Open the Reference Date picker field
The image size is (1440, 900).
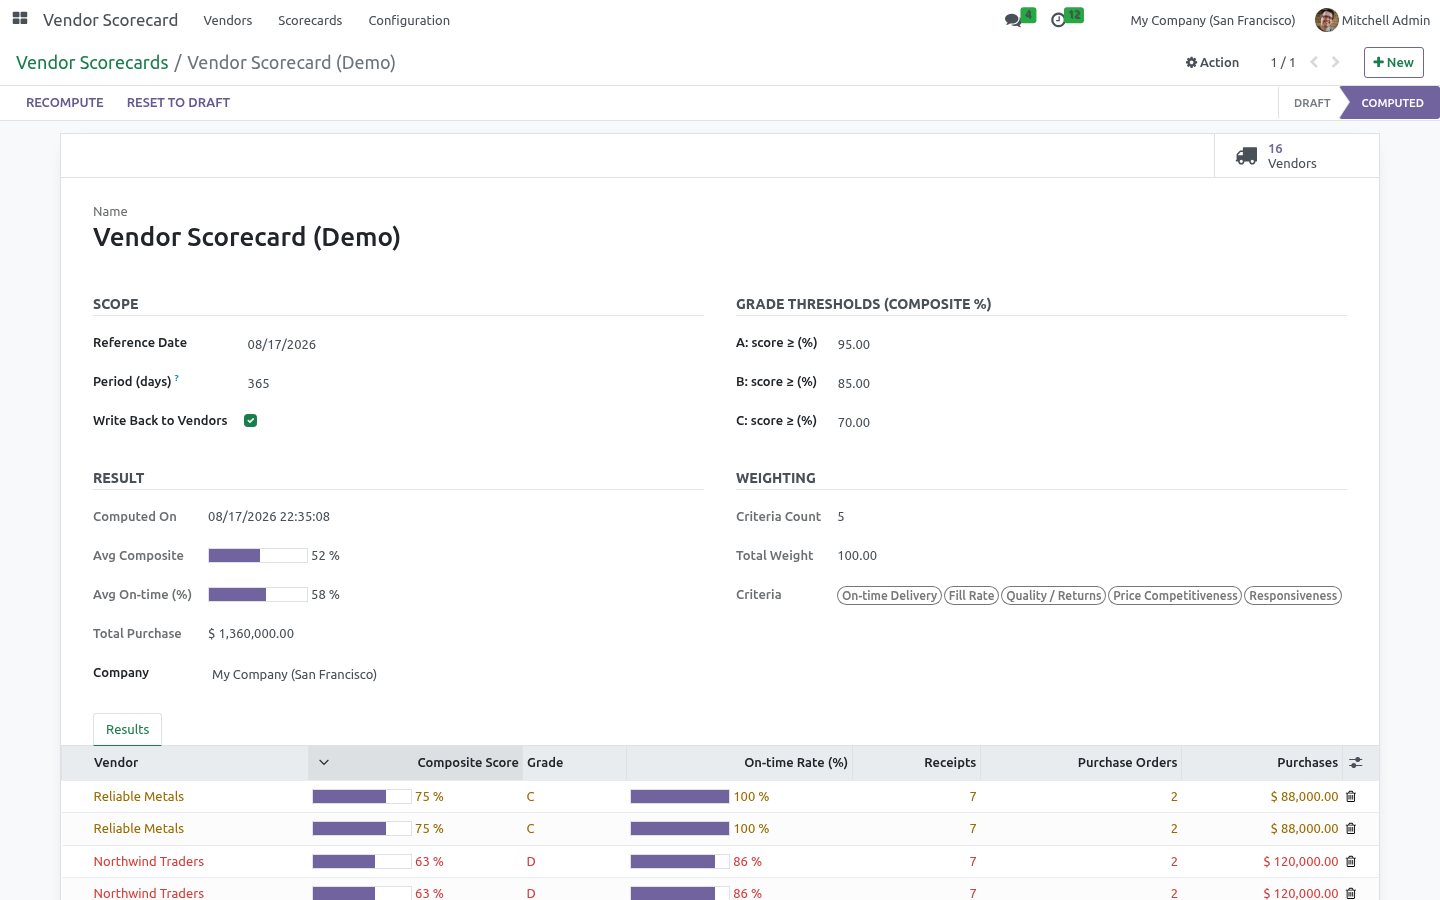pos(474,345)
